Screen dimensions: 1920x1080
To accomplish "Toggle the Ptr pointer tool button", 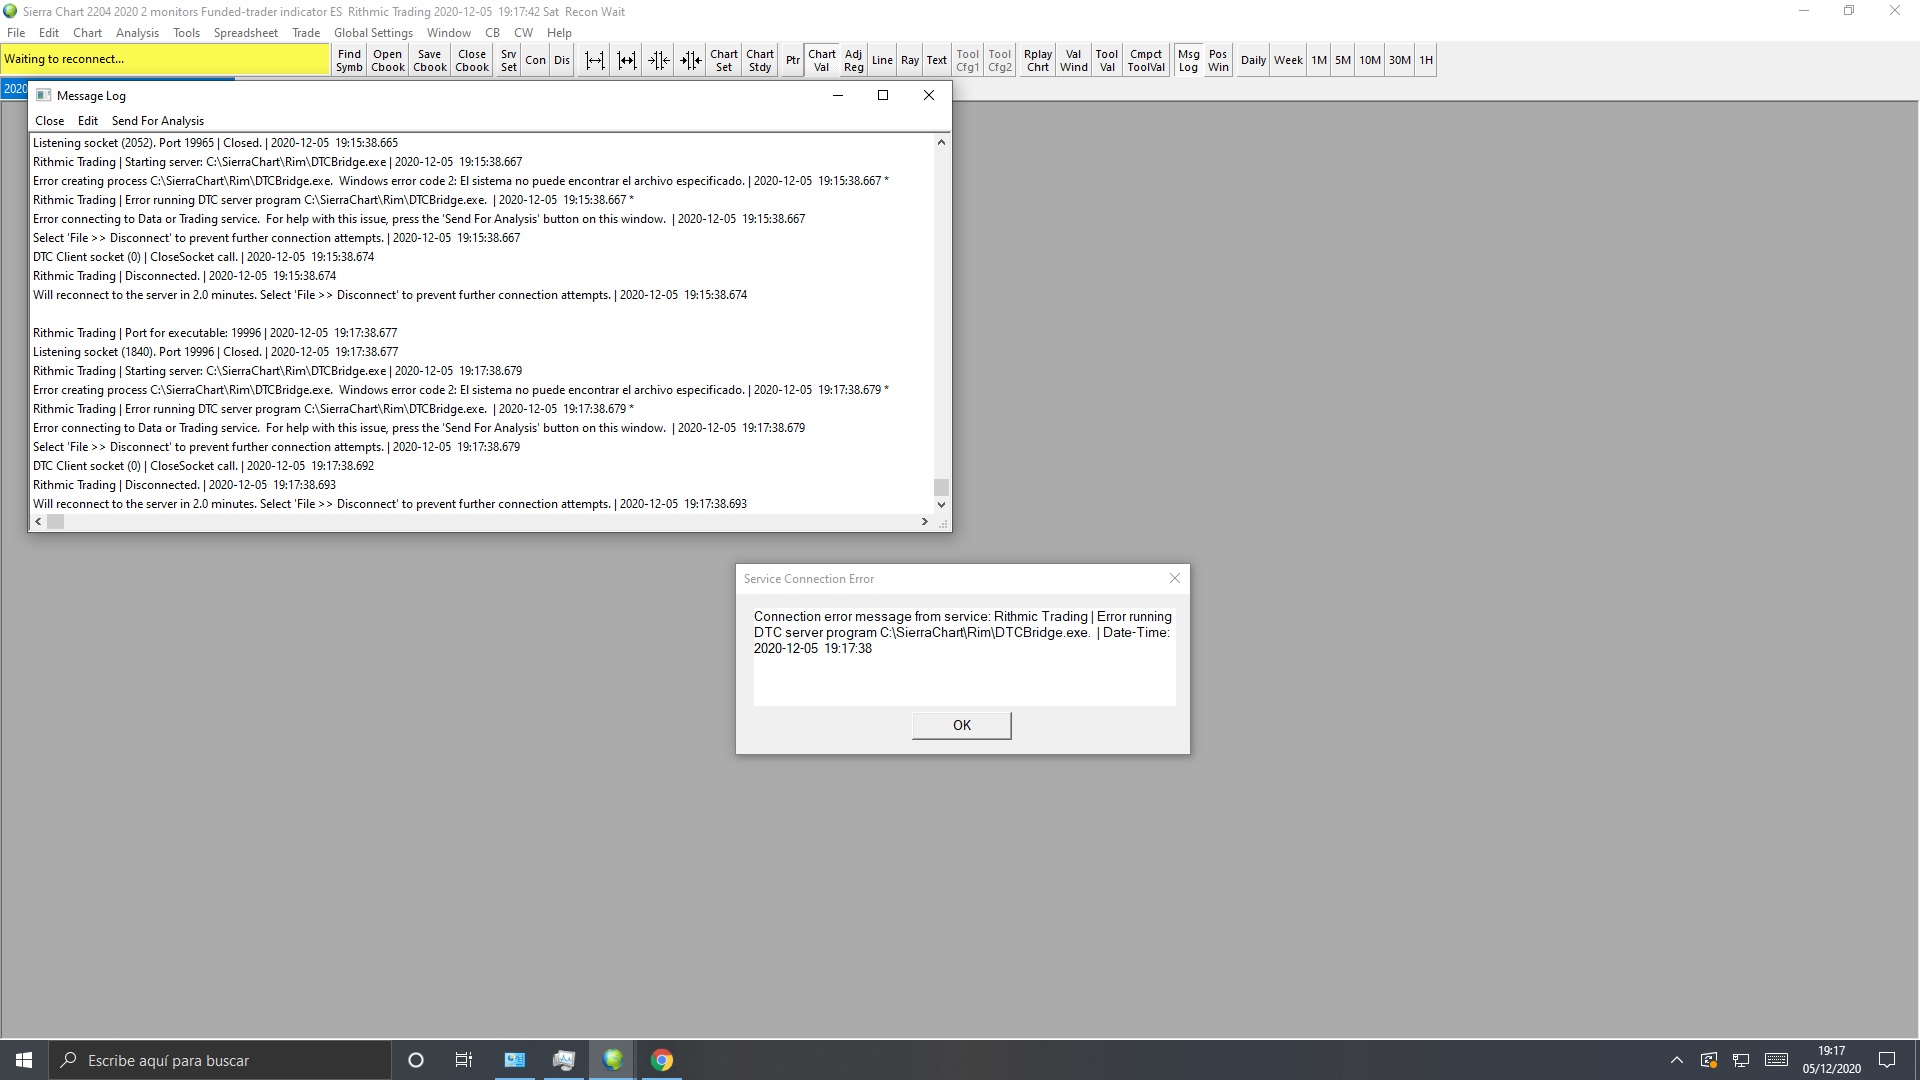I will click(x=792, y=60).
